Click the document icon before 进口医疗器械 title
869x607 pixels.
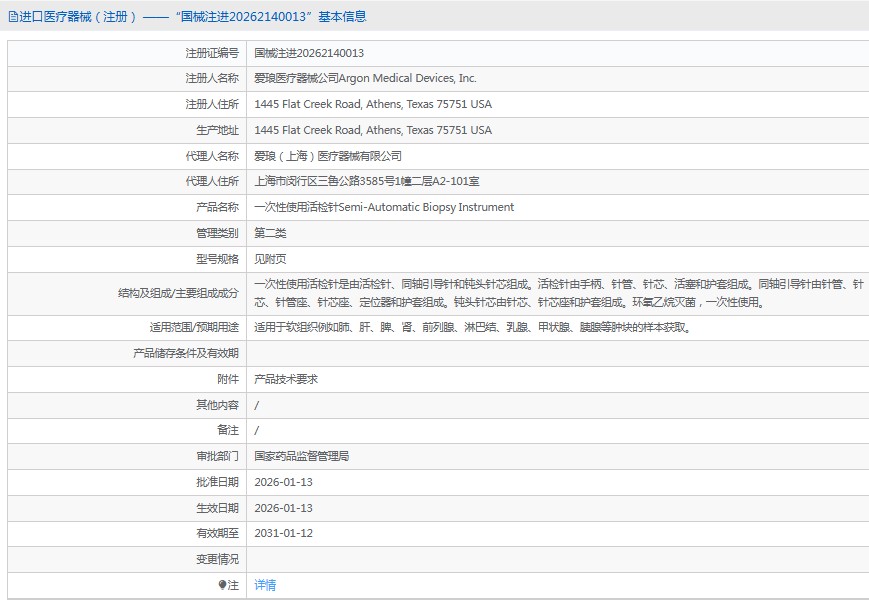tap(13, 17)
